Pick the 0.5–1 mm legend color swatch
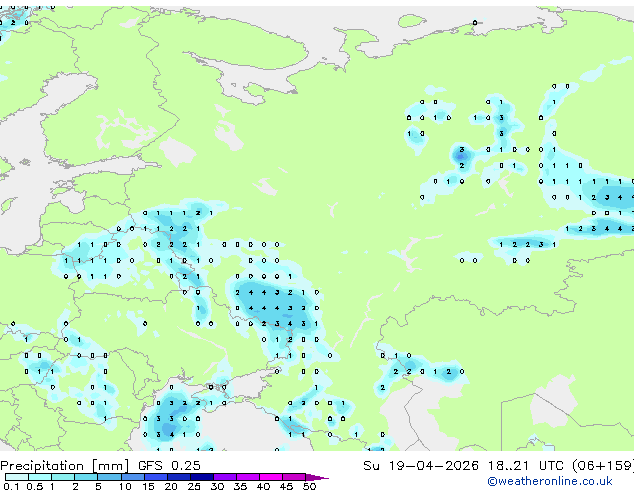Image resolution: width=634 pixels, height=490 pixels. [x=40, y=477]
